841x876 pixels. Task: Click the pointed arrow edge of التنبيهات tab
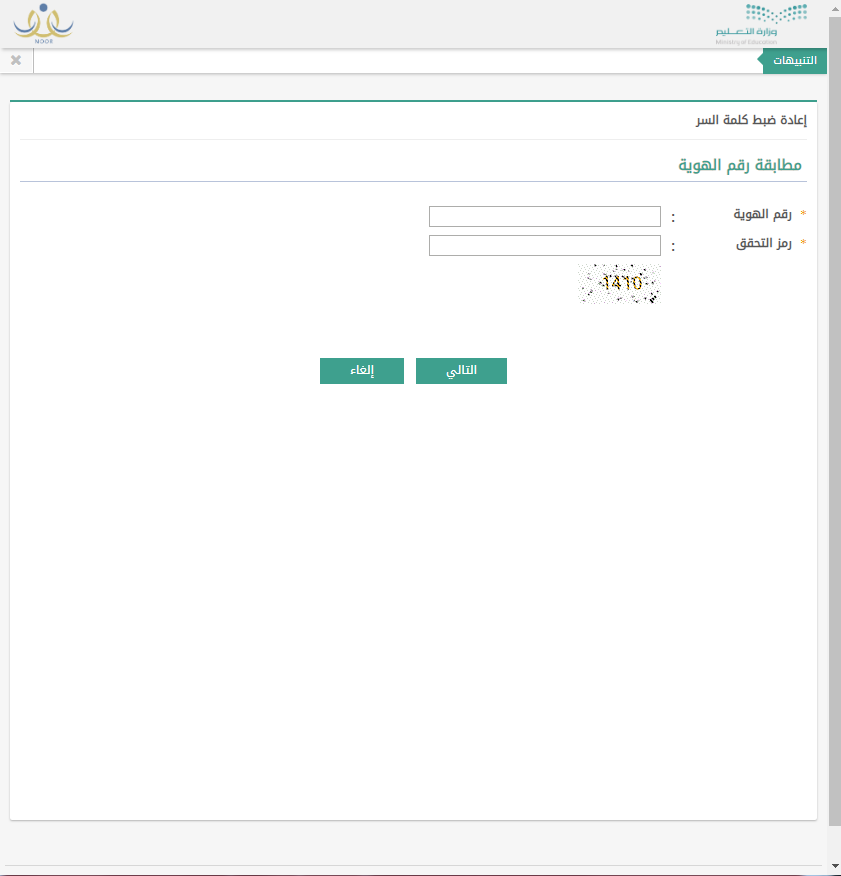(767, 62)
